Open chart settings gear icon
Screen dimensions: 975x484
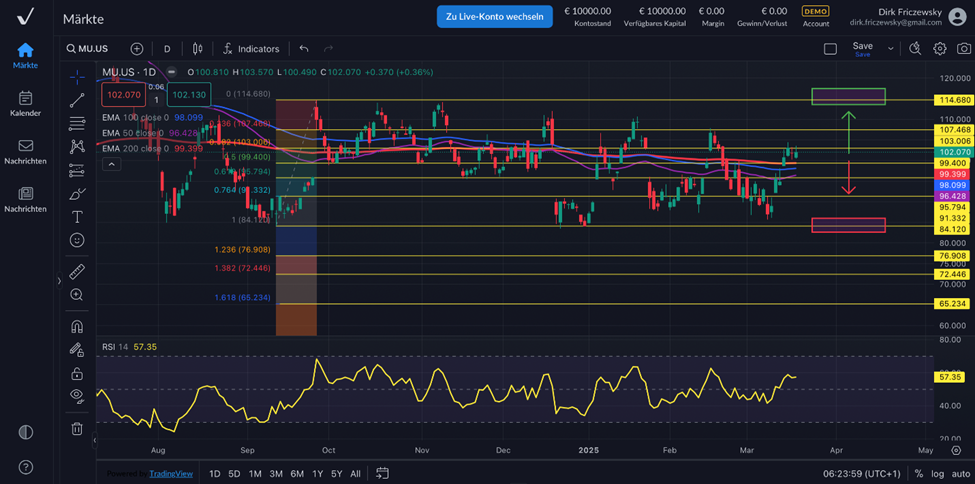940,48
